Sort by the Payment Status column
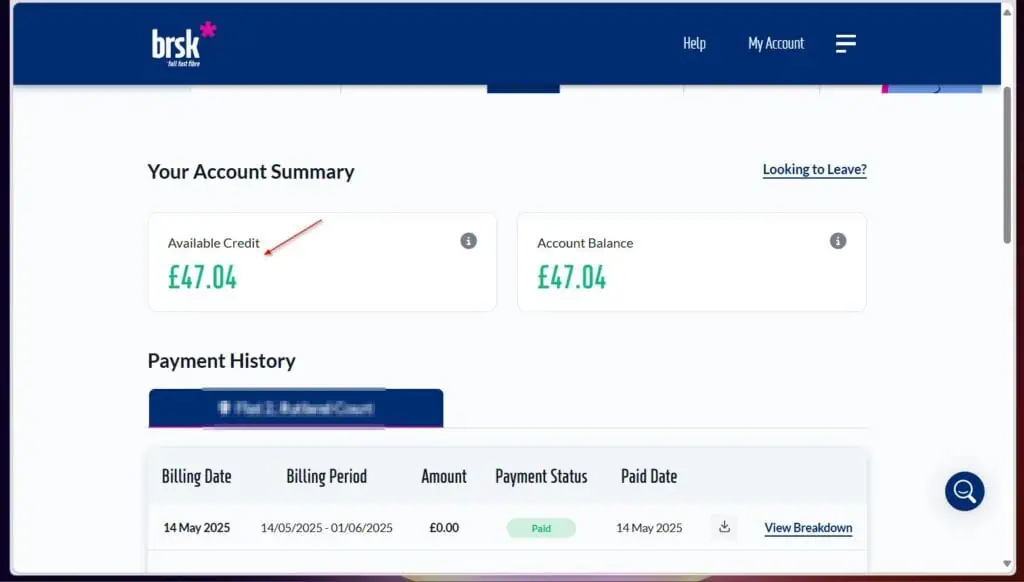 point(540,476)
